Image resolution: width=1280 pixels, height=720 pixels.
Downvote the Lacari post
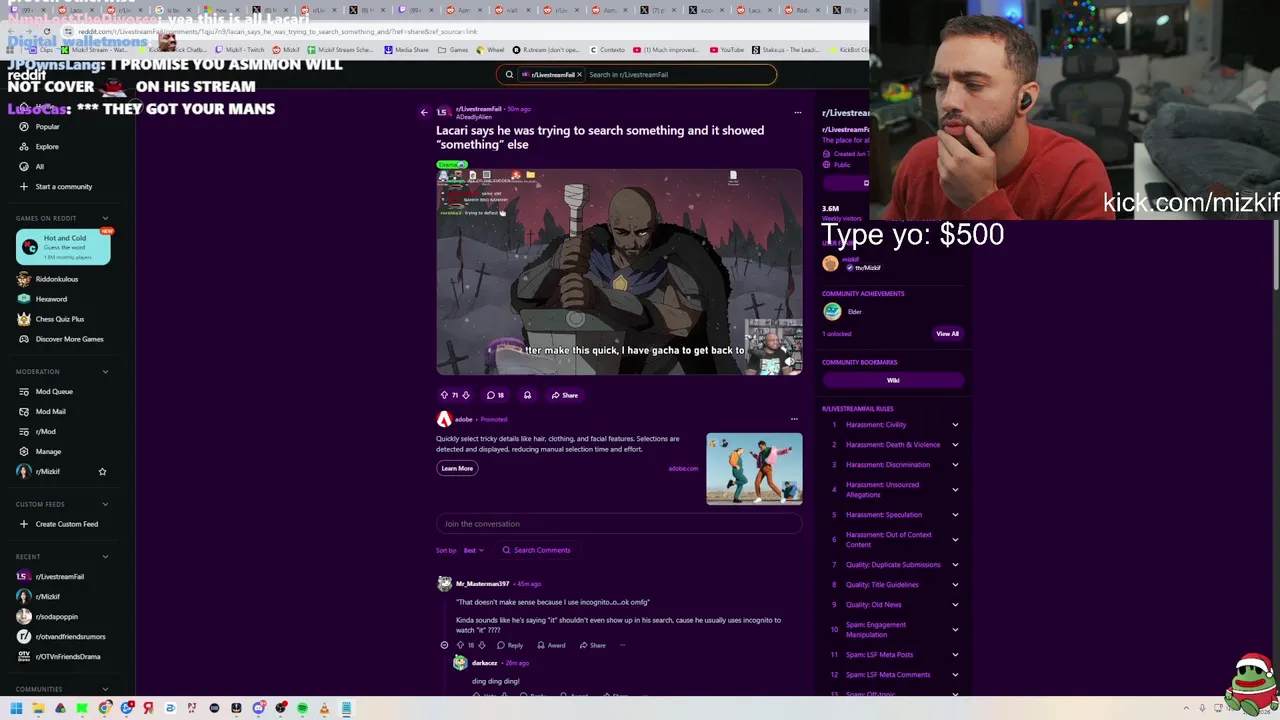[465, 395]
